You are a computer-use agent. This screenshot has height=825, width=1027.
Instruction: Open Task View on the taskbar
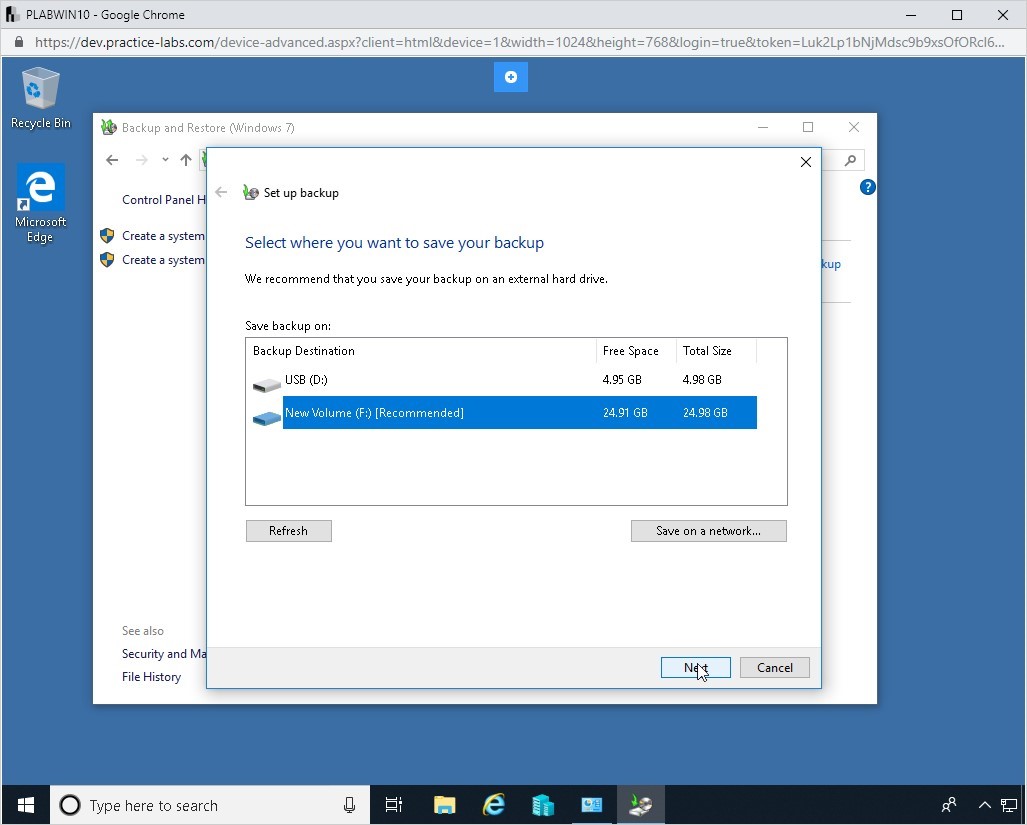coord(394,805)
